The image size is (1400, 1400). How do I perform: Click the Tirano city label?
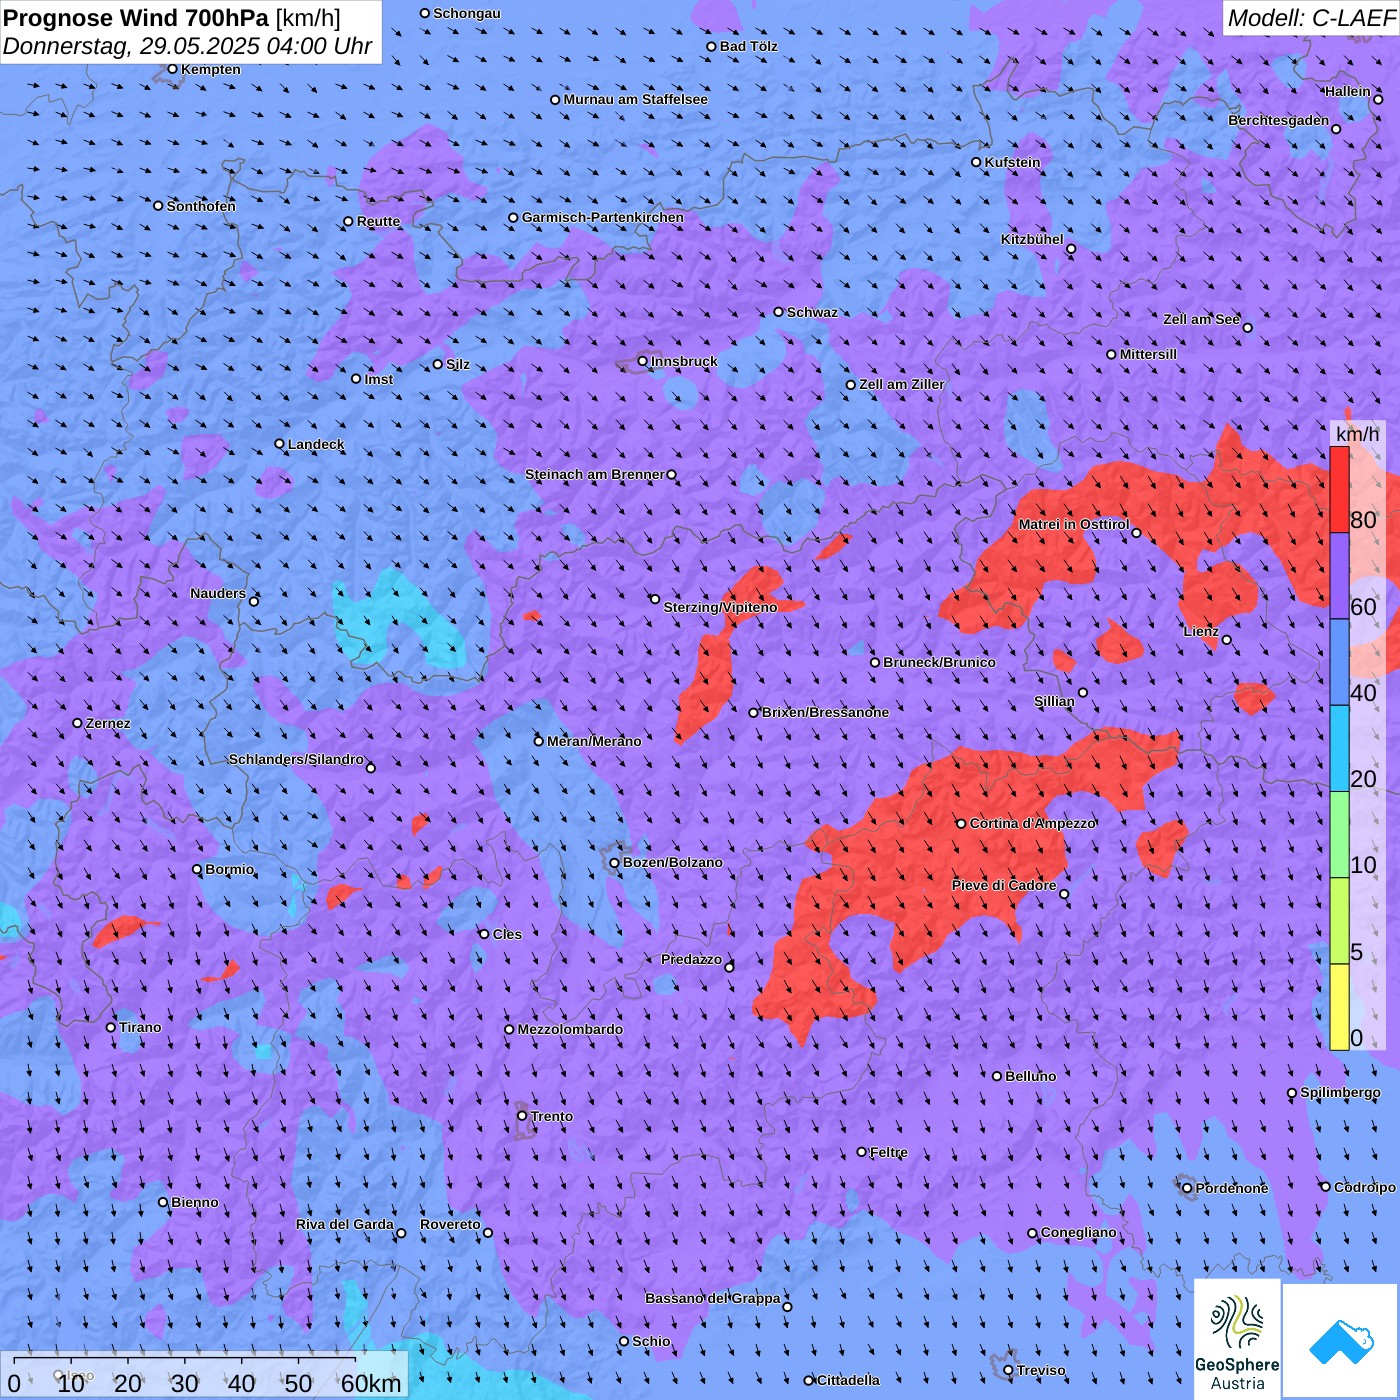(140, 1027)
